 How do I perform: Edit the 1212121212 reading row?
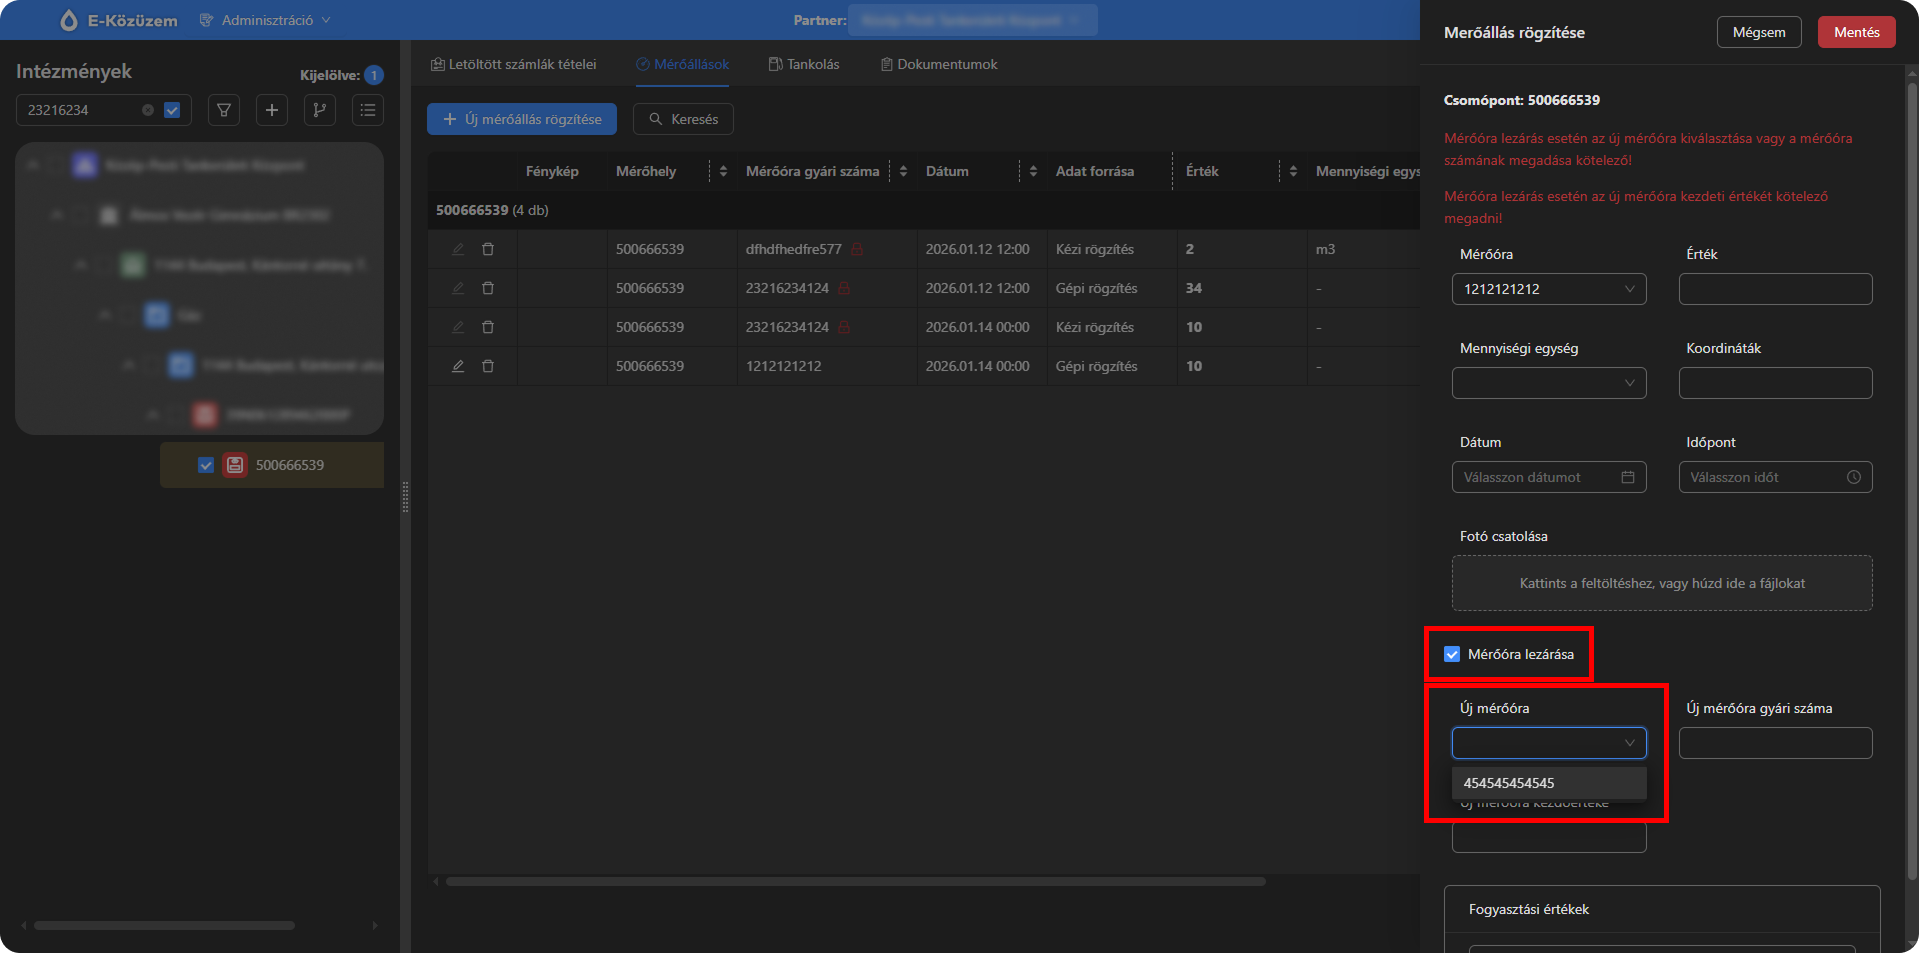point(458,366)
